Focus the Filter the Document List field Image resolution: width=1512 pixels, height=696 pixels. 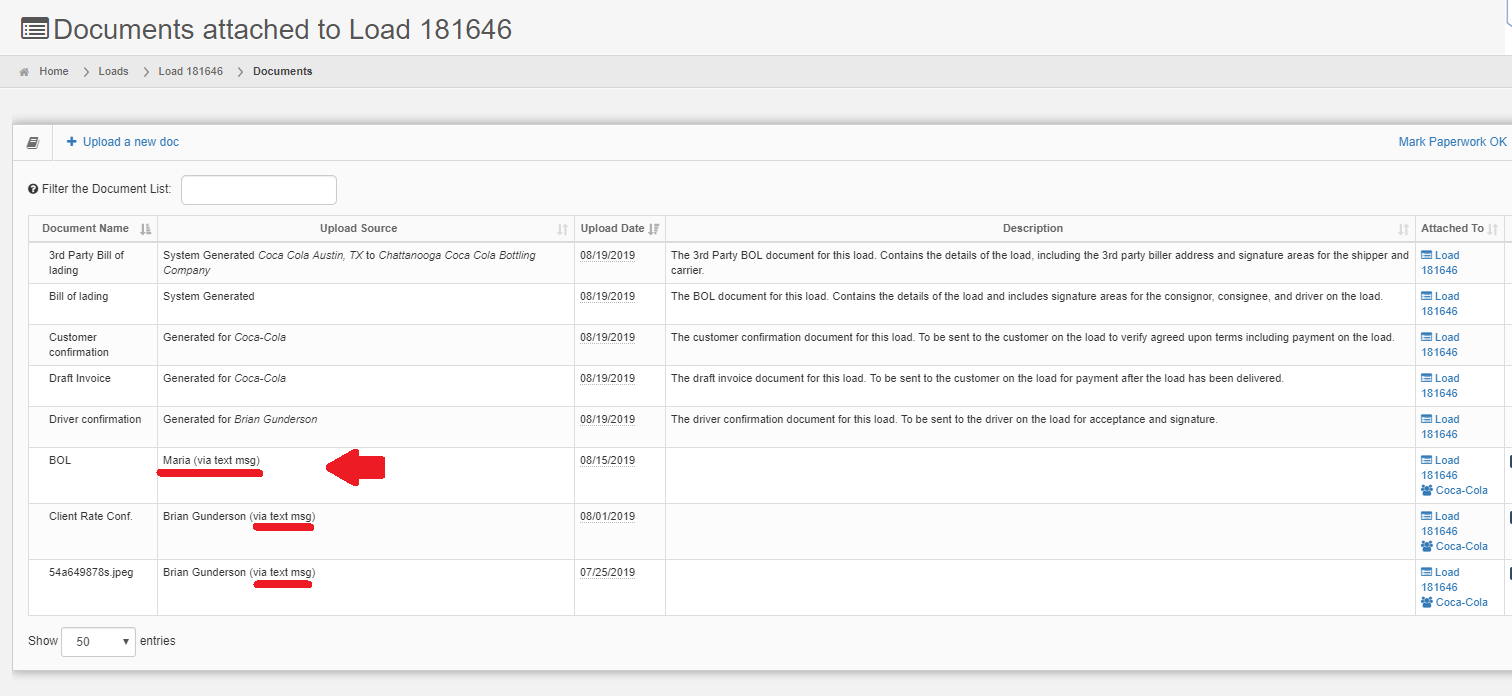pyautogui.click(x=259, y=190)
